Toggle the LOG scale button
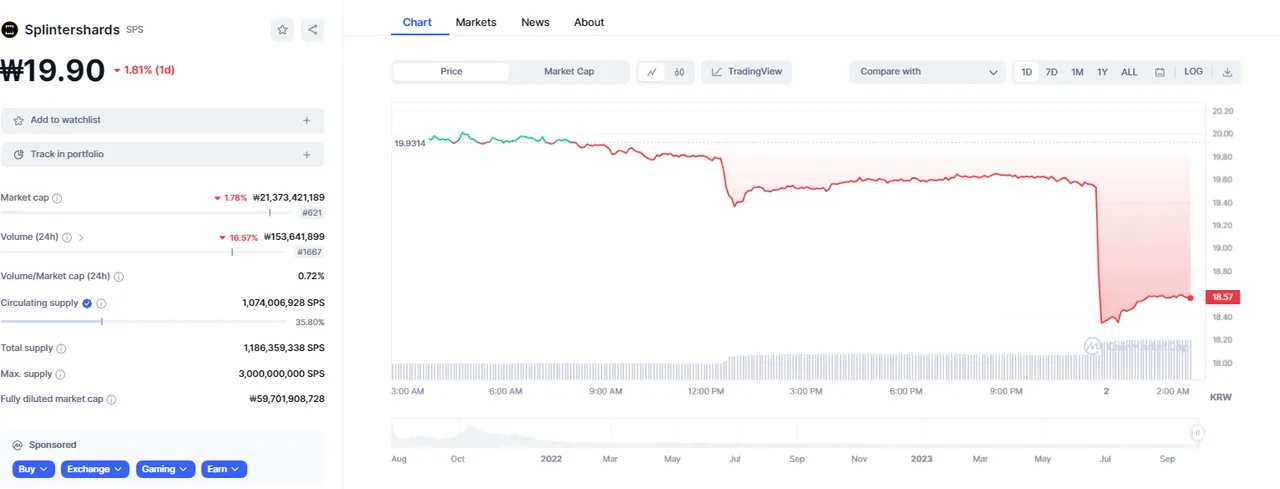 pos(1194,72)
